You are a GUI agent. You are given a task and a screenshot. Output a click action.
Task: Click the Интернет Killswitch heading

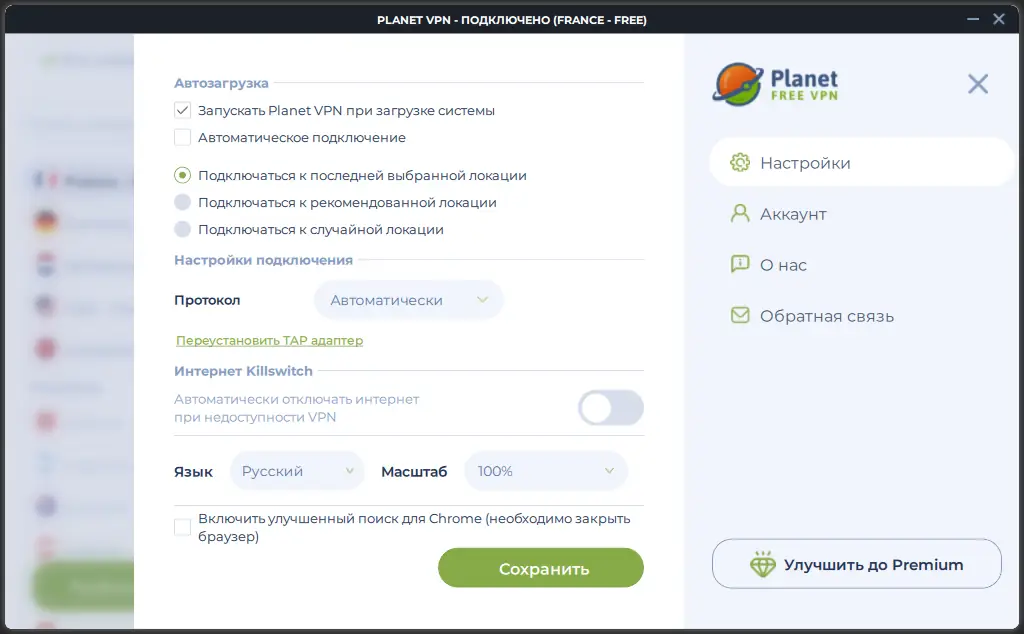(244, 371)
